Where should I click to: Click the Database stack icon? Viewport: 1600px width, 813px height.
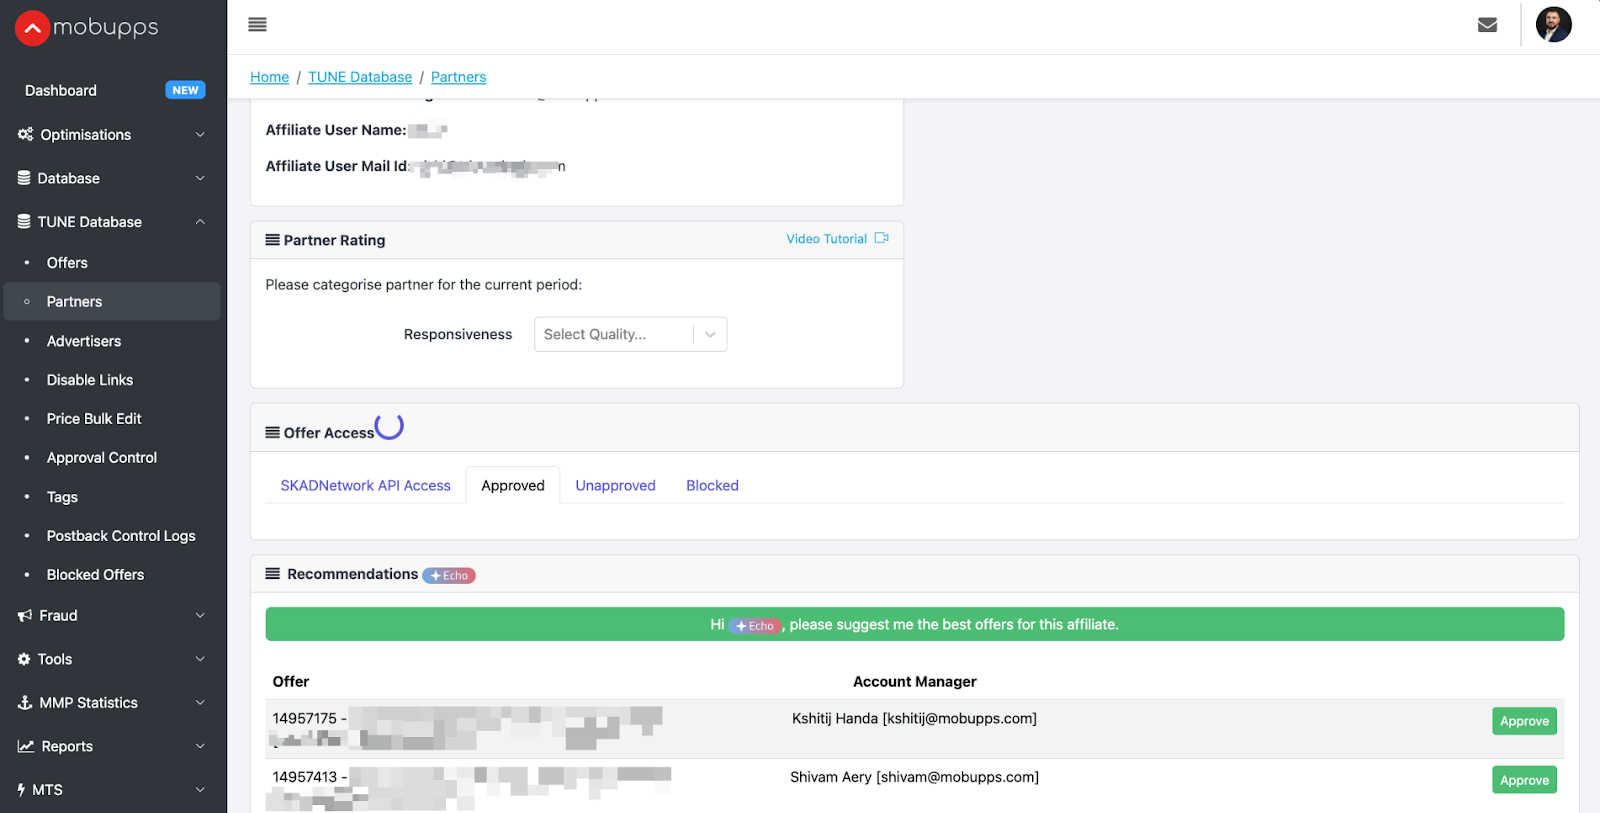(x=24, y=178)
